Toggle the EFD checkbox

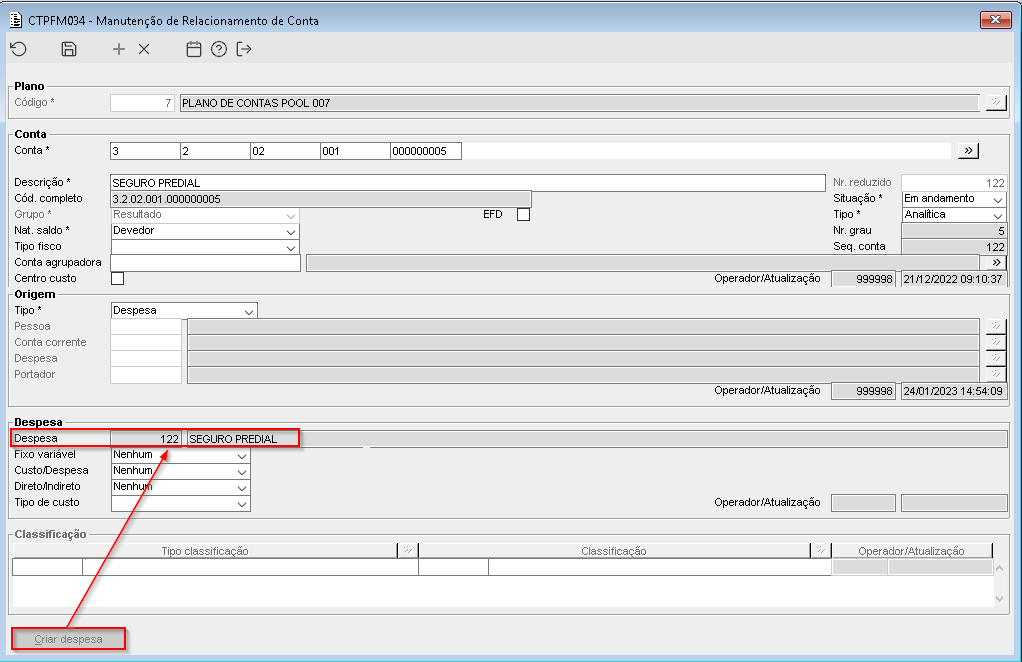tap(523, 214)
